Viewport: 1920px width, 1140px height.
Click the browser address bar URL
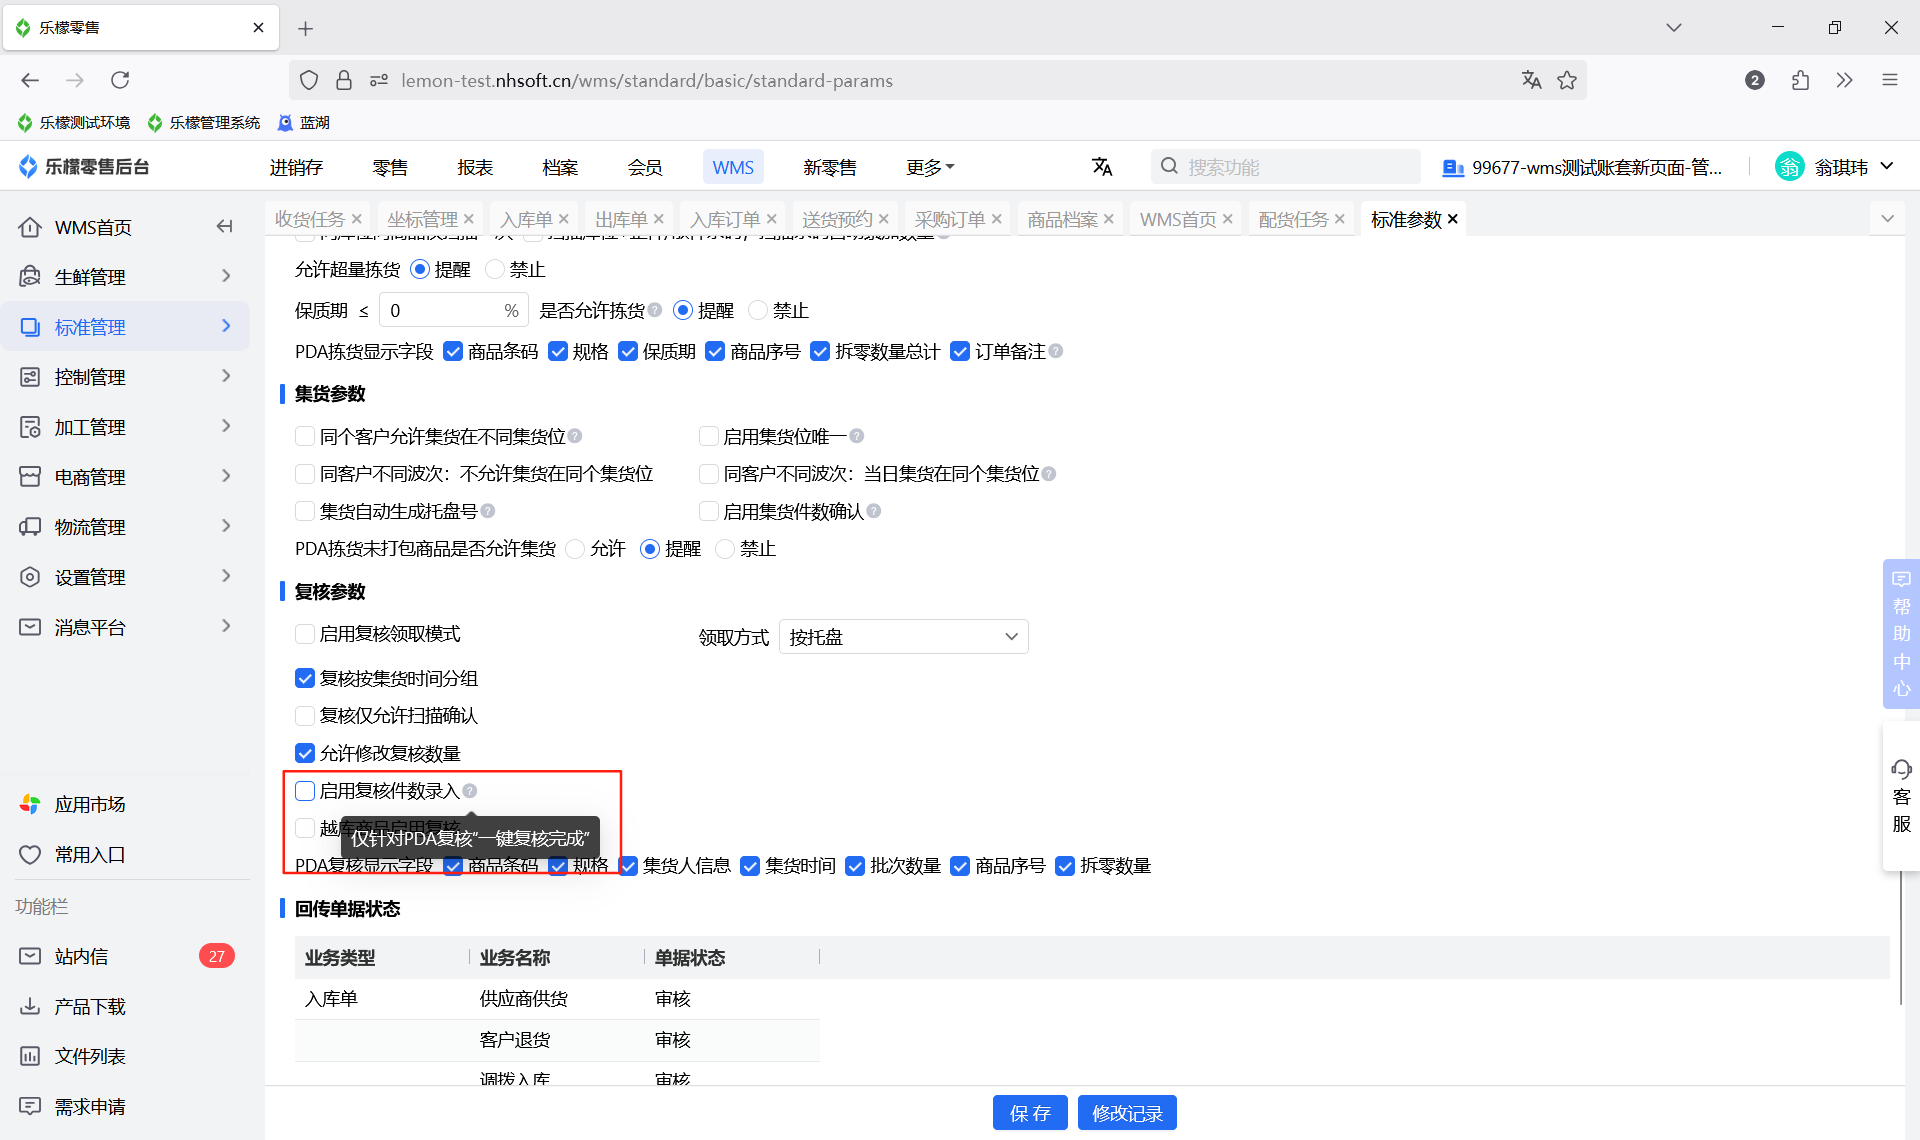(x=647, y=80)
